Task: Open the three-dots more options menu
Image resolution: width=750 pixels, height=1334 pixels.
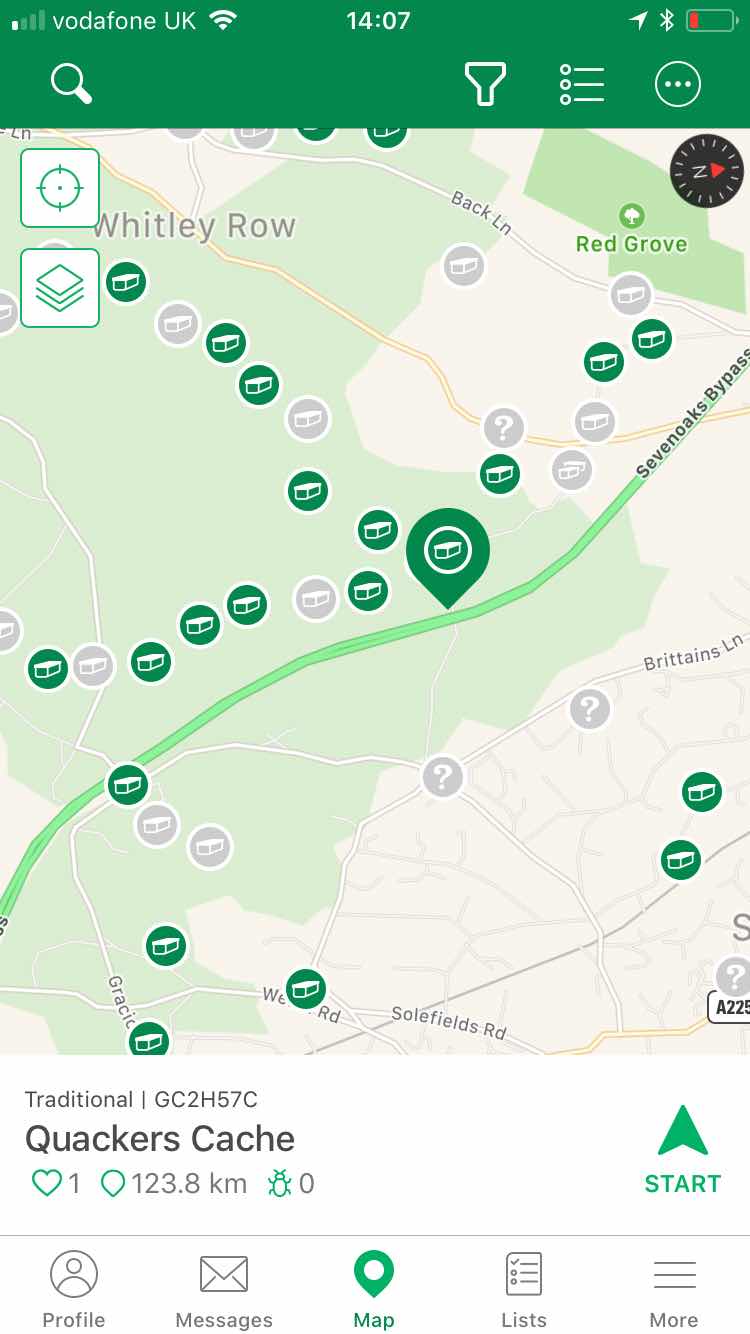Action: click(678, 84)
